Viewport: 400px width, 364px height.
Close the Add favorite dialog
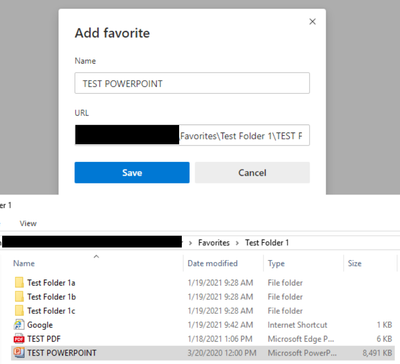(x=312, y=22)
